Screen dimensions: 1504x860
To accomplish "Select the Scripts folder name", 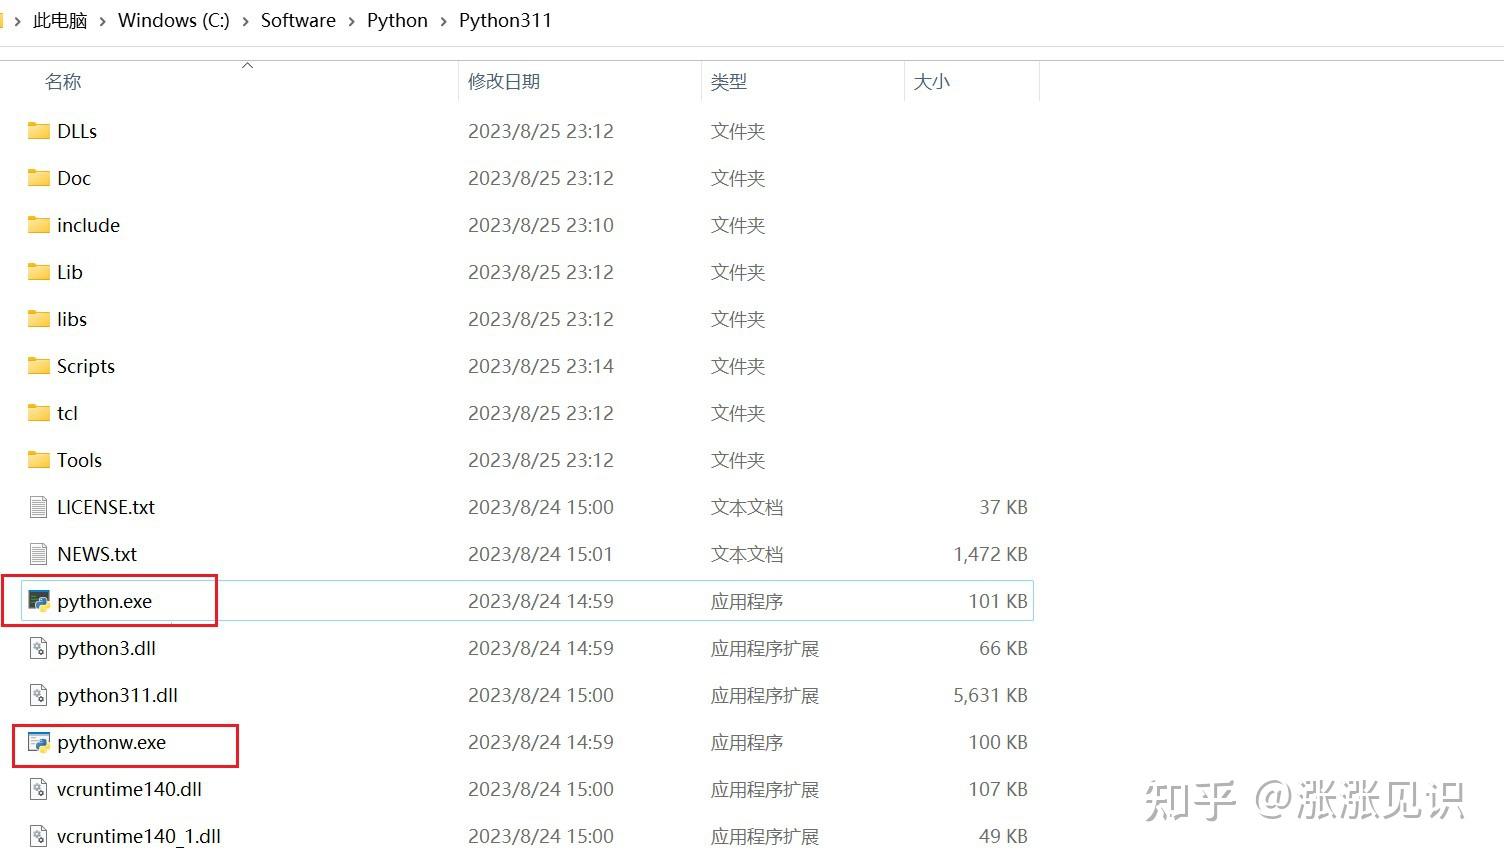I will pos(86,366).
